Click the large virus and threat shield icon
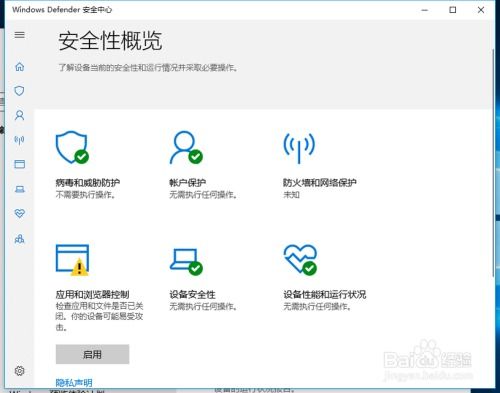Image resolution: width=500 pixels, height=393 pixels. (72, 147)
